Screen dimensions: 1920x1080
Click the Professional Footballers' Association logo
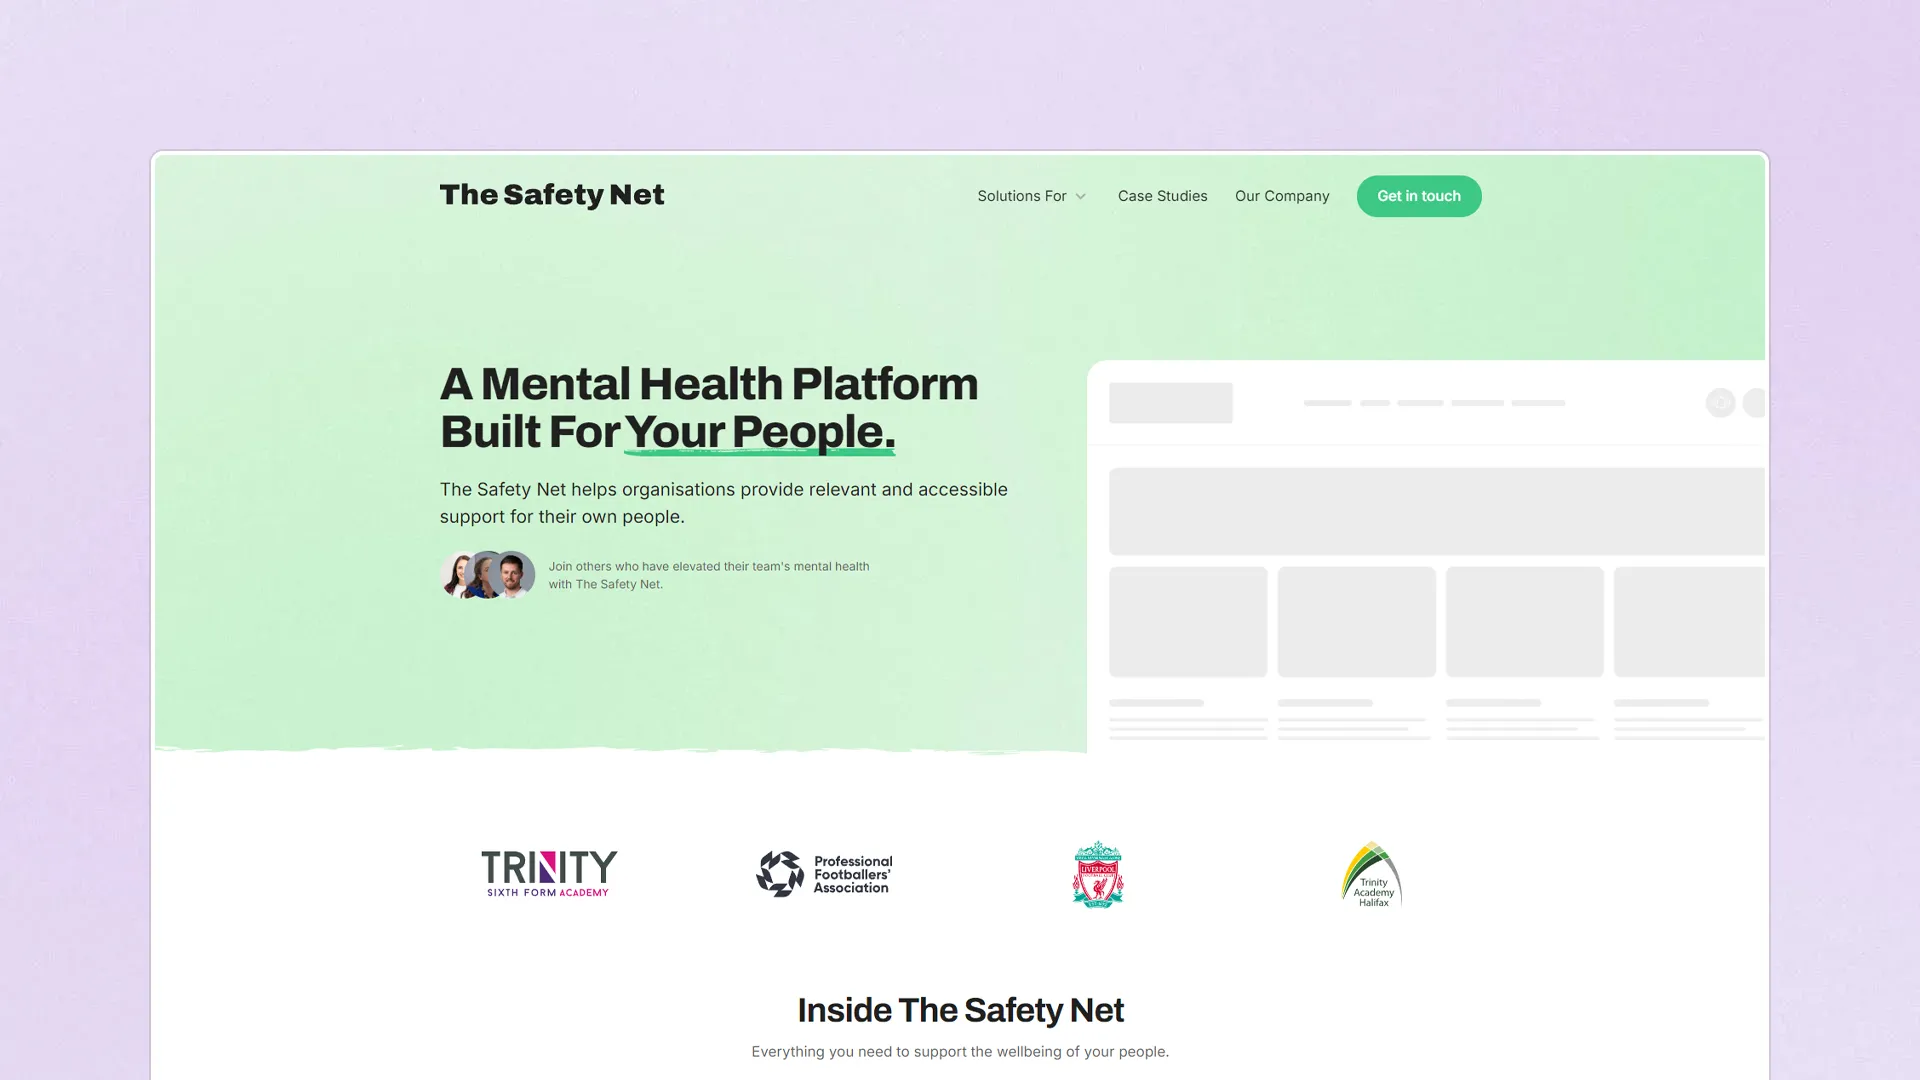point(823,872)
